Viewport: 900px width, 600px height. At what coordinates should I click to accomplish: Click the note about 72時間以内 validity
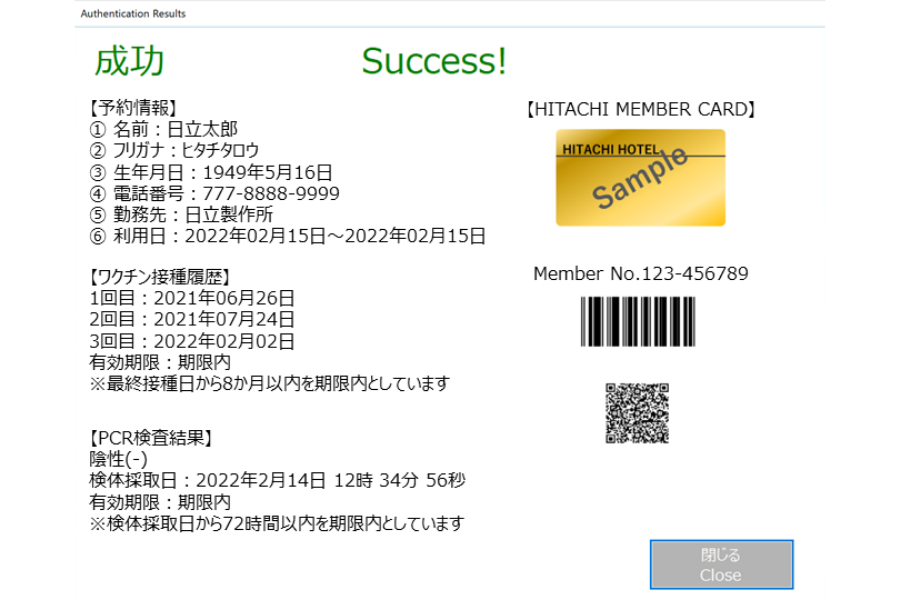(277, 524)
